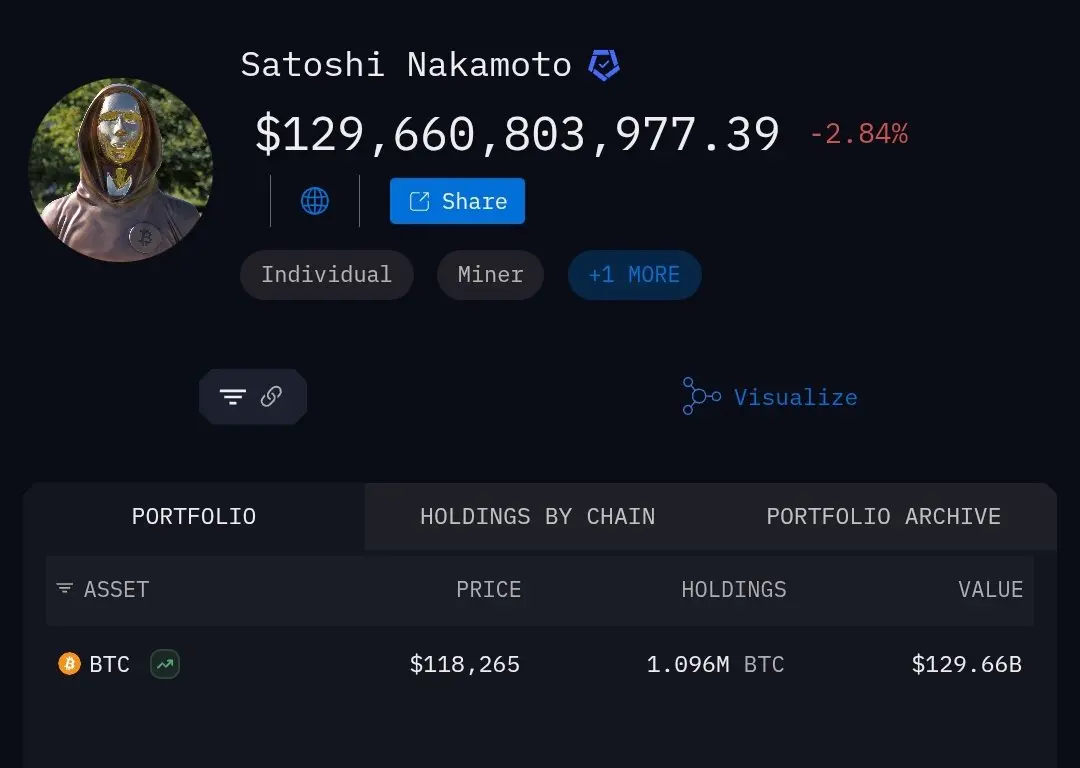This screenshot has width=1080, height=768.
Task: Click the Visualize graph node icon
Action: coord(701,396)
